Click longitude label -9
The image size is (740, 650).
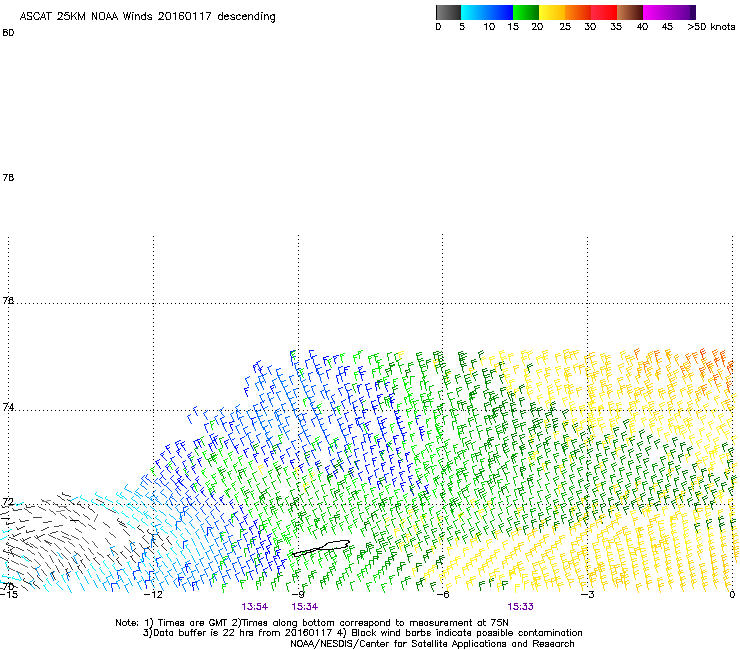point(298,595)
